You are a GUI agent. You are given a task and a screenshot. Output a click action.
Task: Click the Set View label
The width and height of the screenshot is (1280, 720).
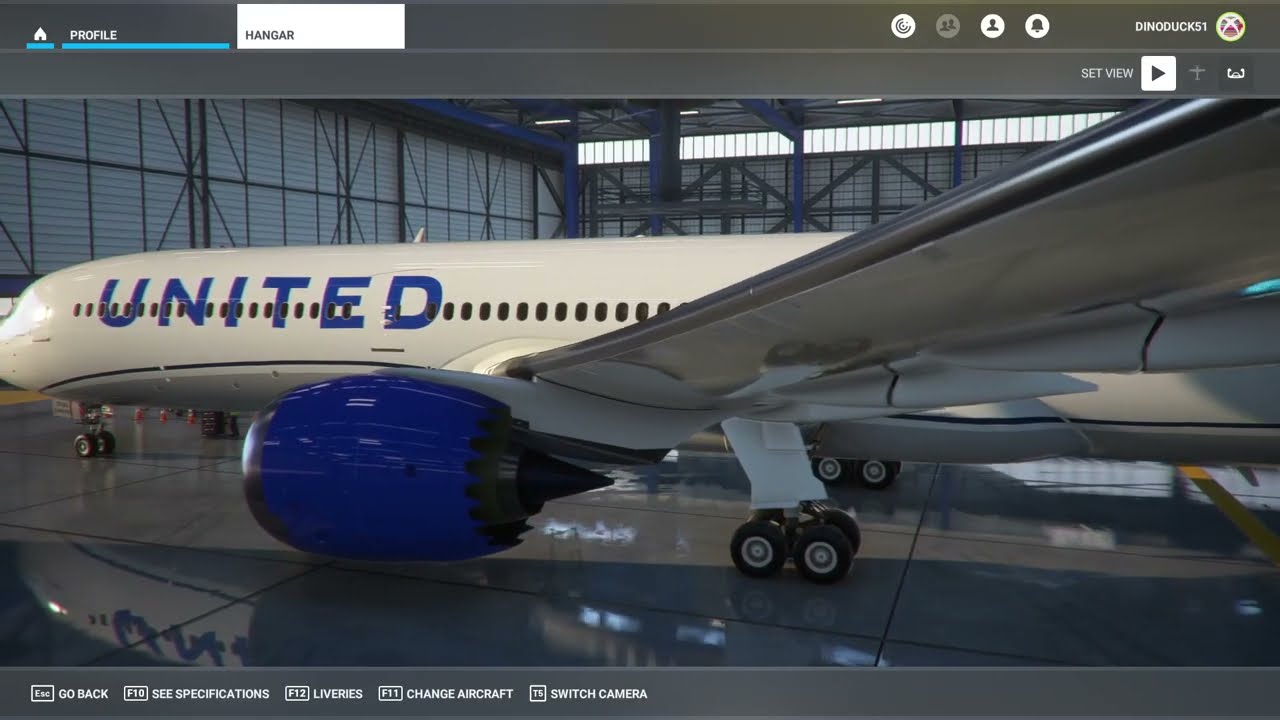(1107, 73)
